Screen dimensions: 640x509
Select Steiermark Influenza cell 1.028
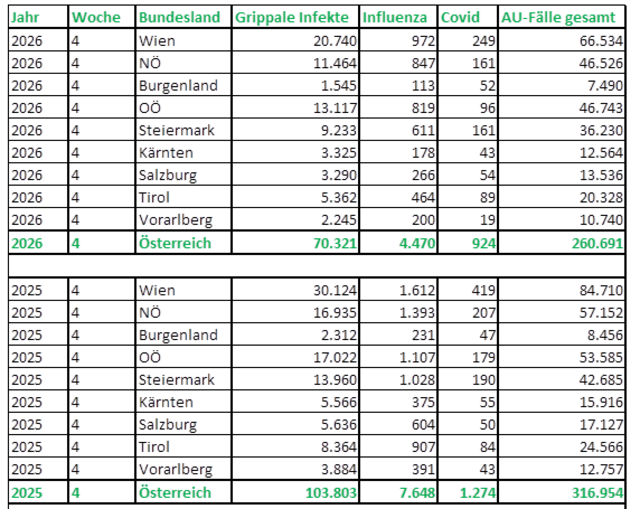click(414, 381)
